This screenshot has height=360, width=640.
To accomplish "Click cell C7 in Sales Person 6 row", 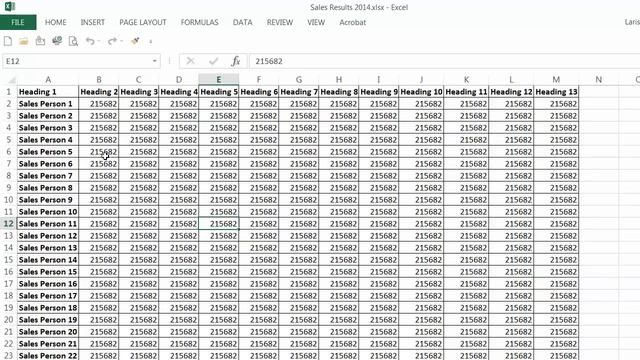I will click(x=139, y=164).
